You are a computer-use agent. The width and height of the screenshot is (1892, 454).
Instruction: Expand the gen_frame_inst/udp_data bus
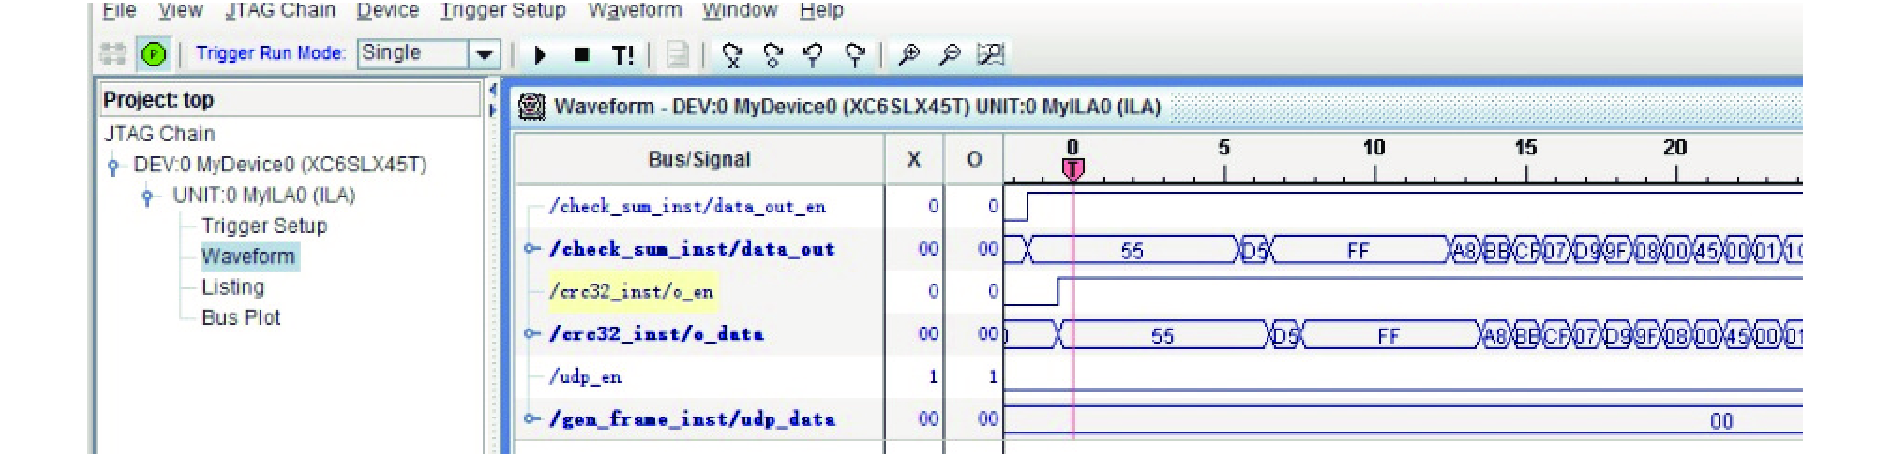point(532,419)
